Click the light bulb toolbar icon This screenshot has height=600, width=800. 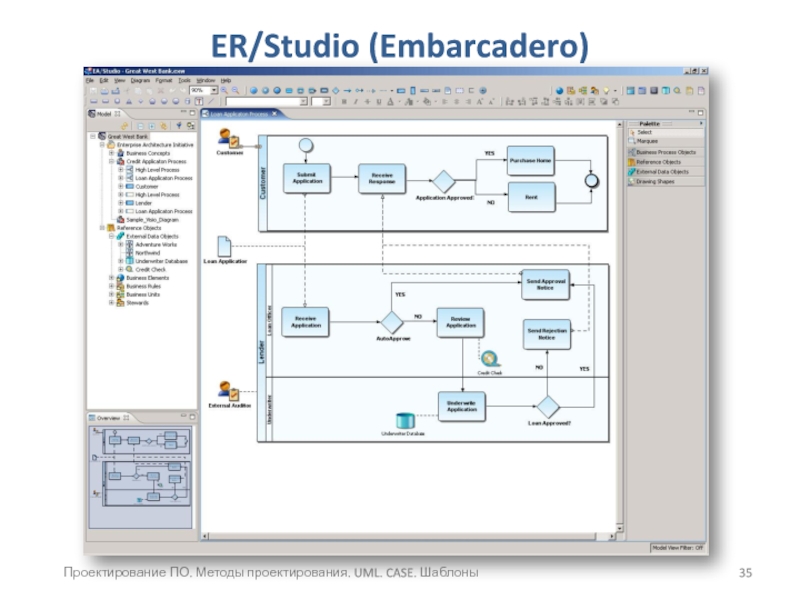point(606,90)
